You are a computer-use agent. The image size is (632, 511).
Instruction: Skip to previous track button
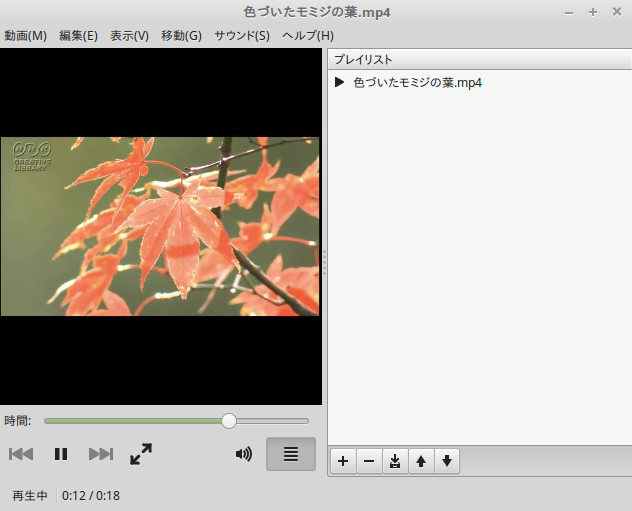coord(21,454)
